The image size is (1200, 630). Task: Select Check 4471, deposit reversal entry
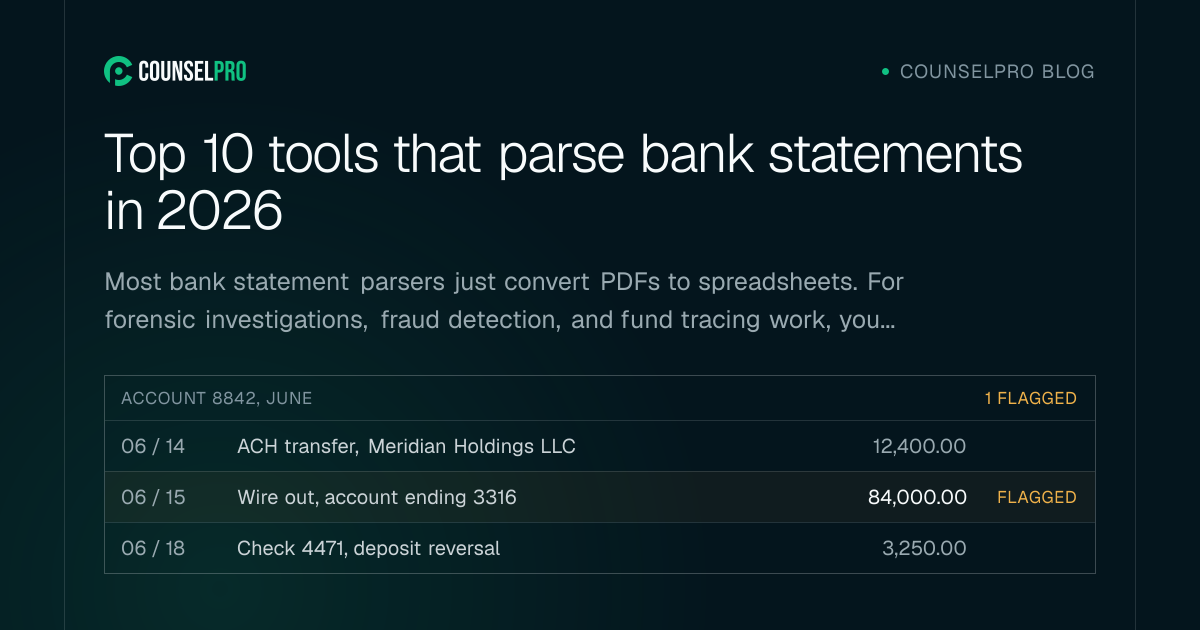coord(369,548)
